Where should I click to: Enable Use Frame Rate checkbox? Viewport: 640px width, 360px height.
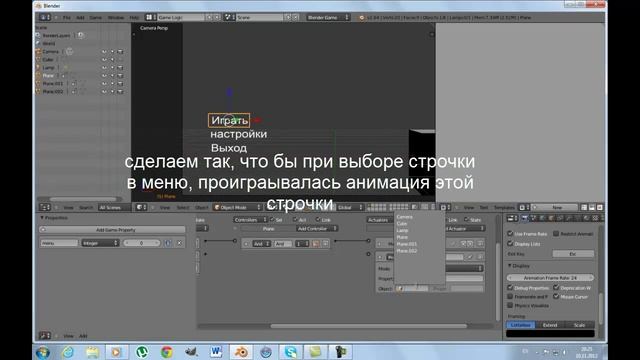pos(510,233)
